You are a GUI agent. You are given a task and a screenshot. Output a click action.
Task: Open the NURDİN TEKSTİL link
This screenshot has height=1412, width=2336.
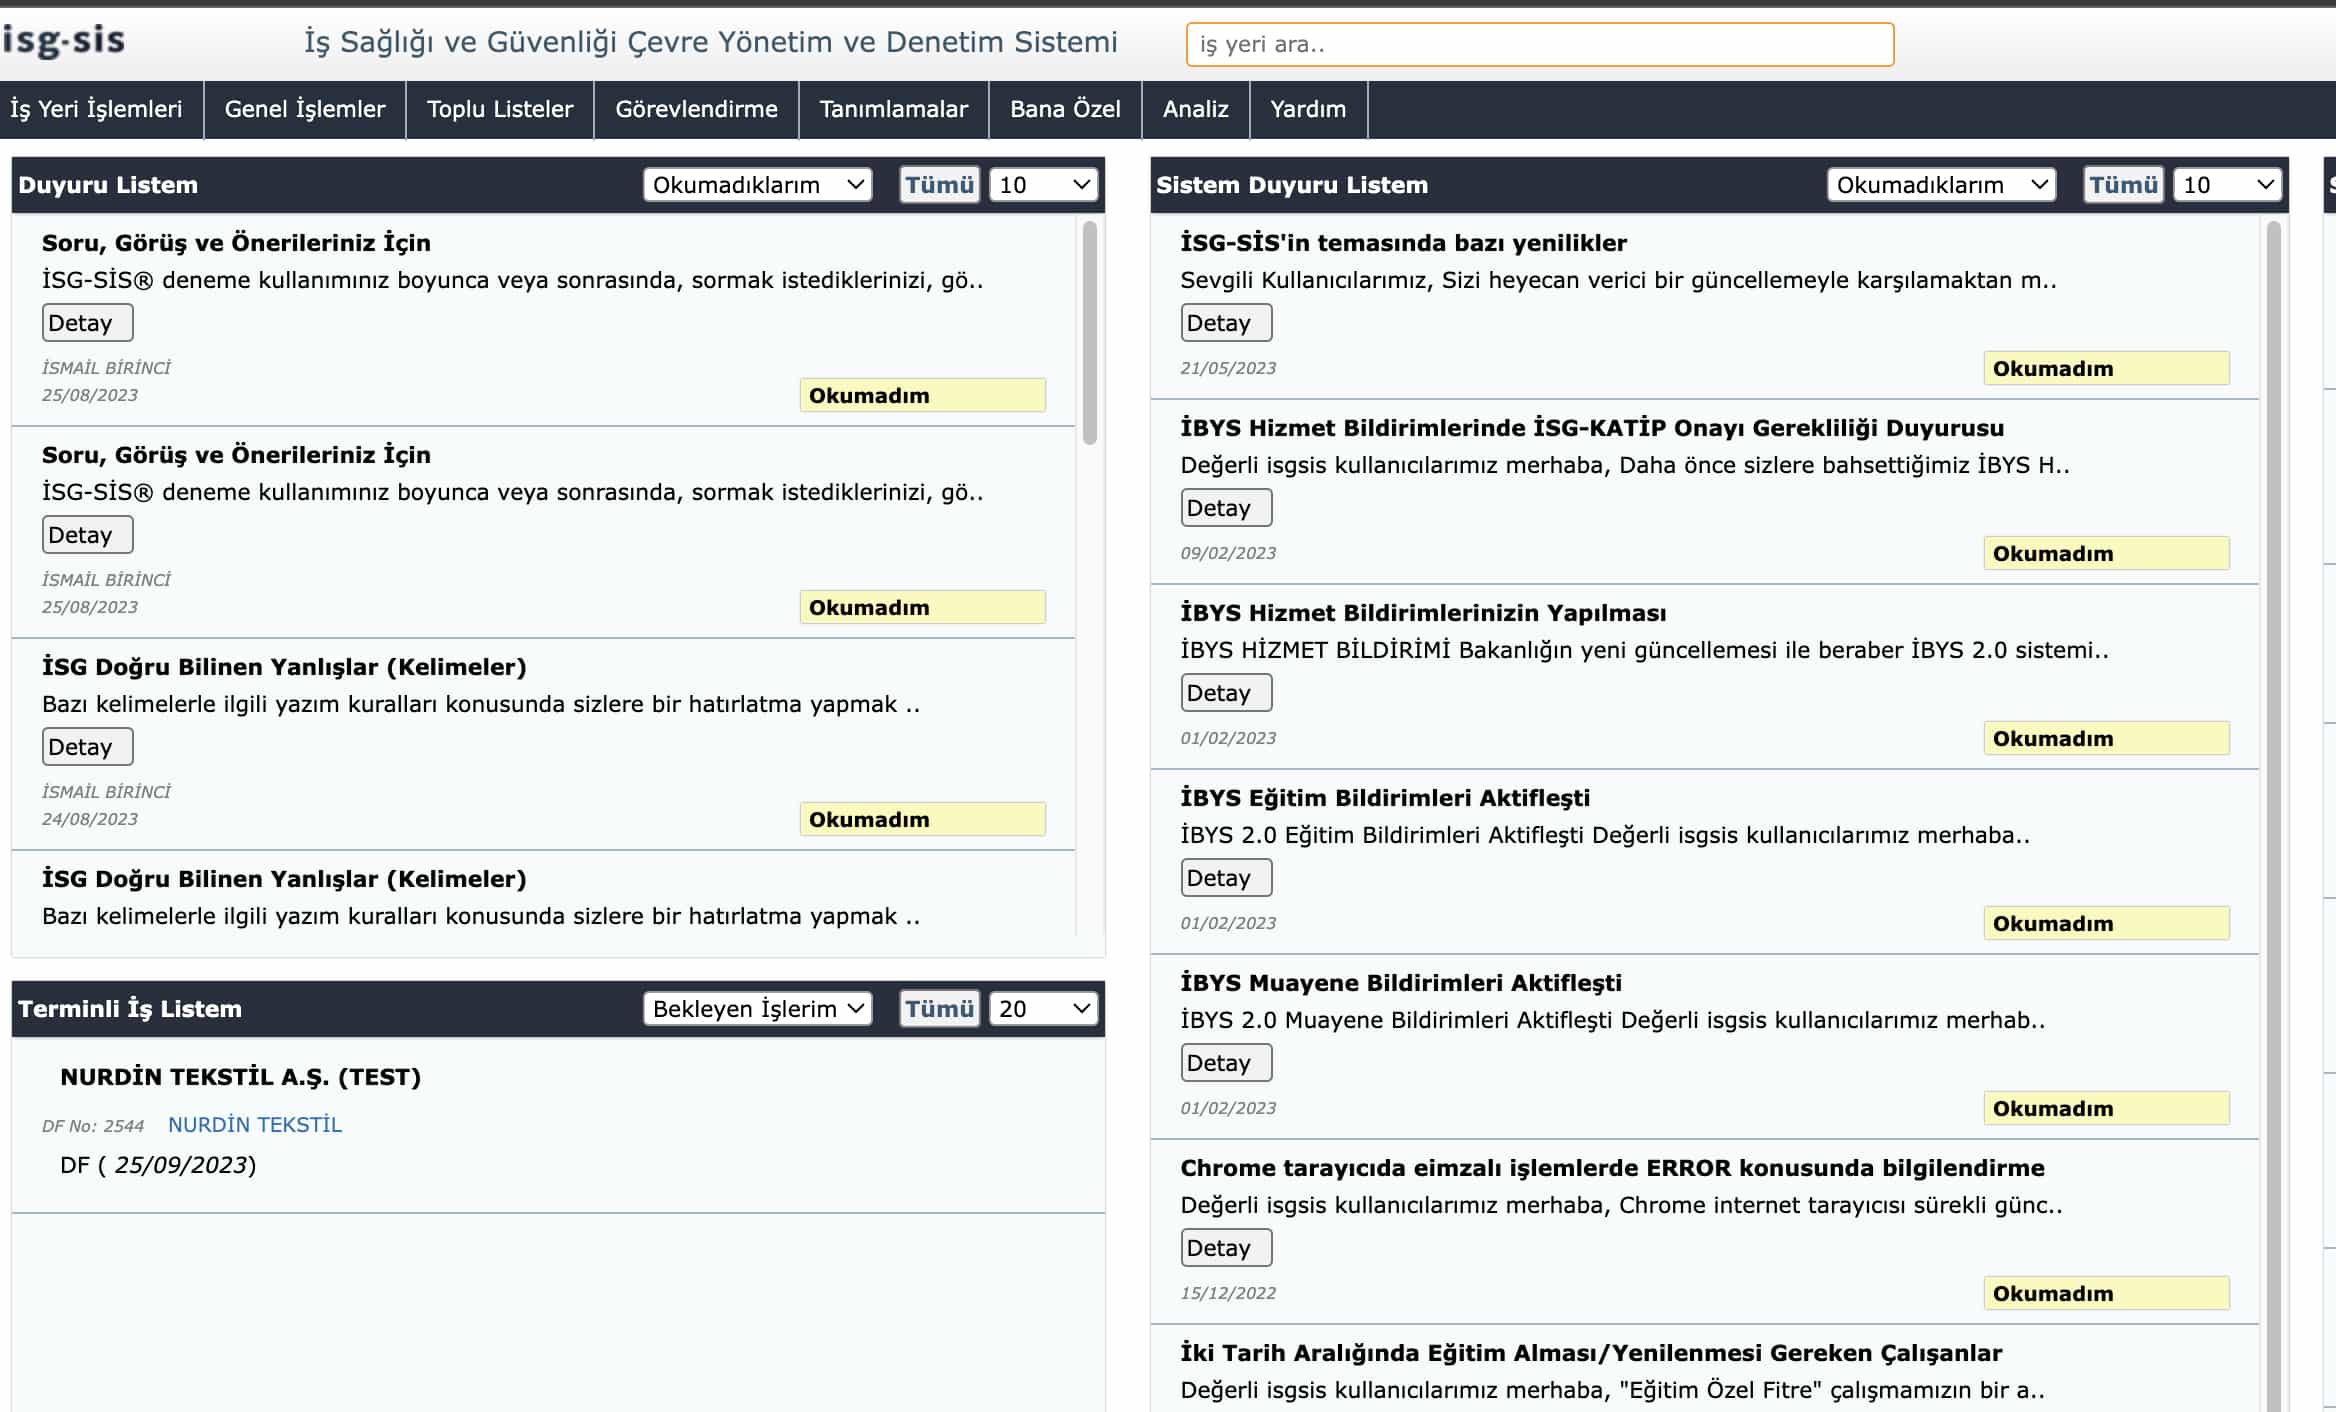(x=255, y=1125)
